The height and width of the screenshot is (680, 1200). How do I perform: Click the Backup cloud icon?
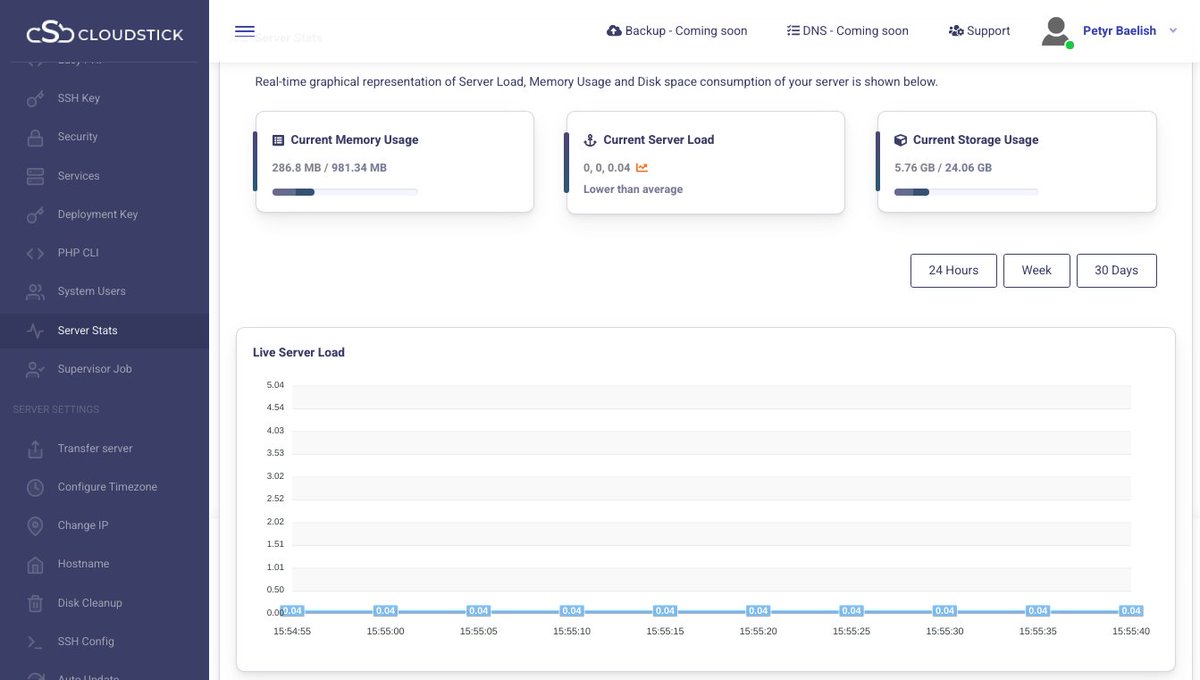tap(614, 31)
